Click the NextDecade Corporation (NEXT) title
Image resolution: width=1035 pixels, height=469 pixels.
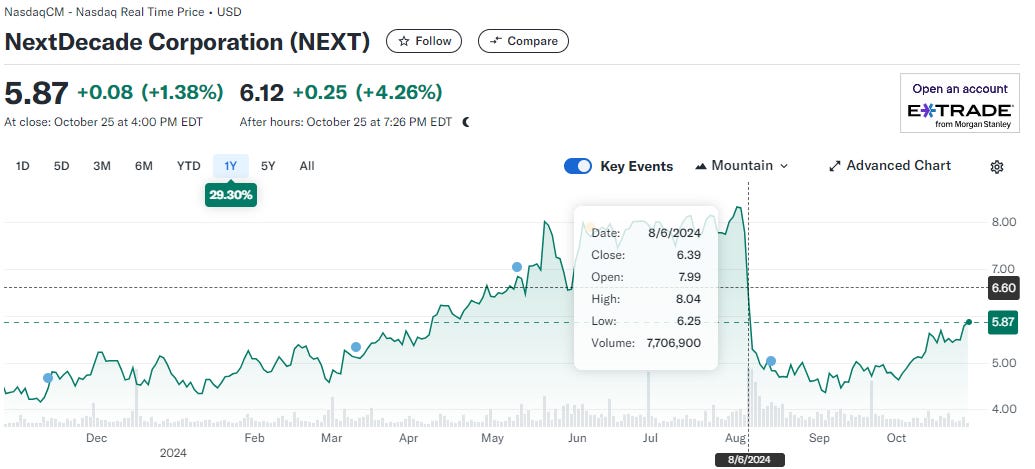click(187, 42)
